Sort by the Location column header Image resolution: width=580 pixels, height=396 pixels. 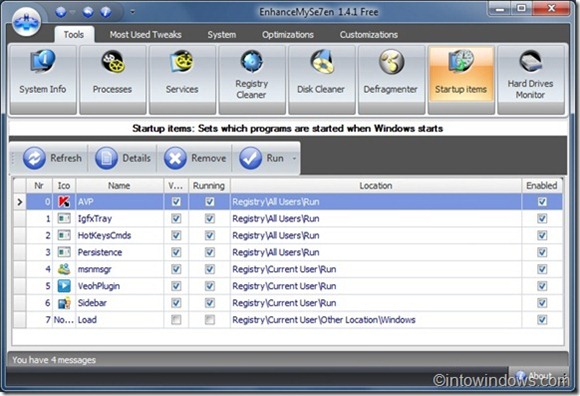click(x=376, y=186)
